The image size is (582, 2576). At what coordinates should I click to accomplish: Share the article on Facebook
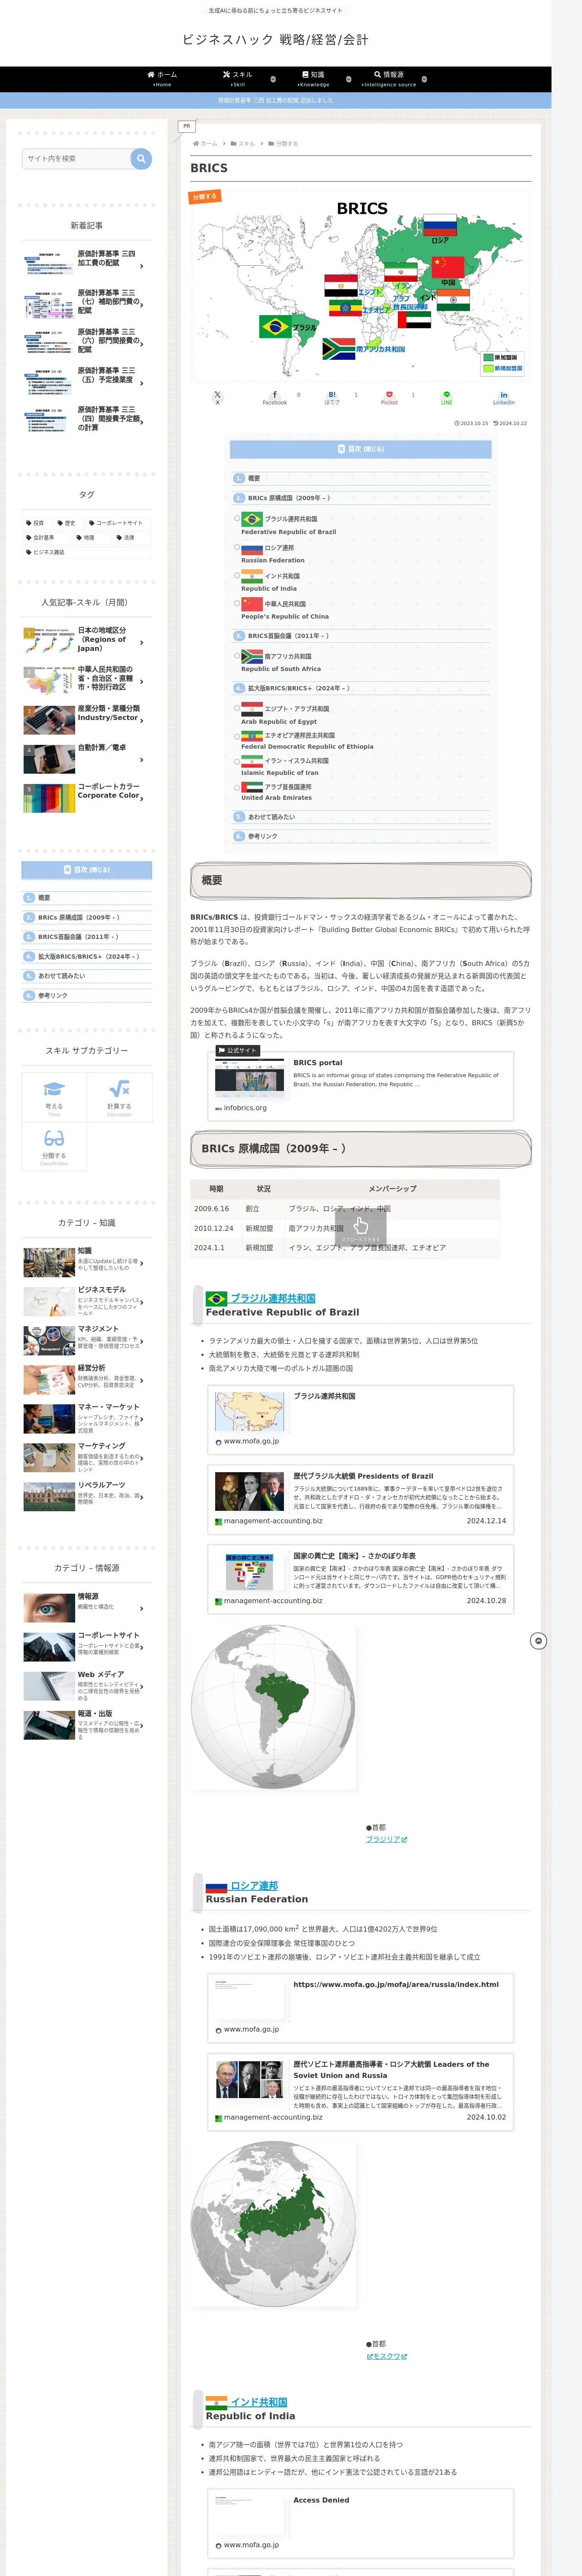pyautogui.click(x=274, y=397)
